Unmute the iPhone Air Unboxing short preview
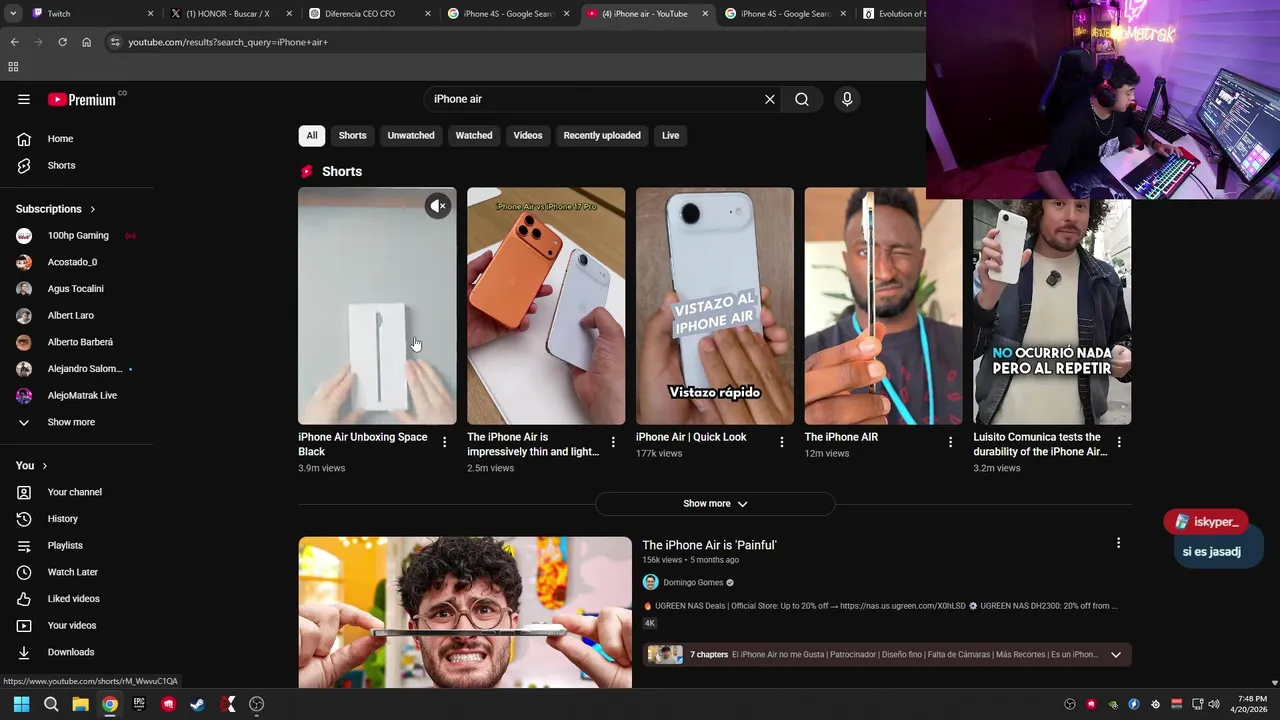 click(x=438, y=206)
